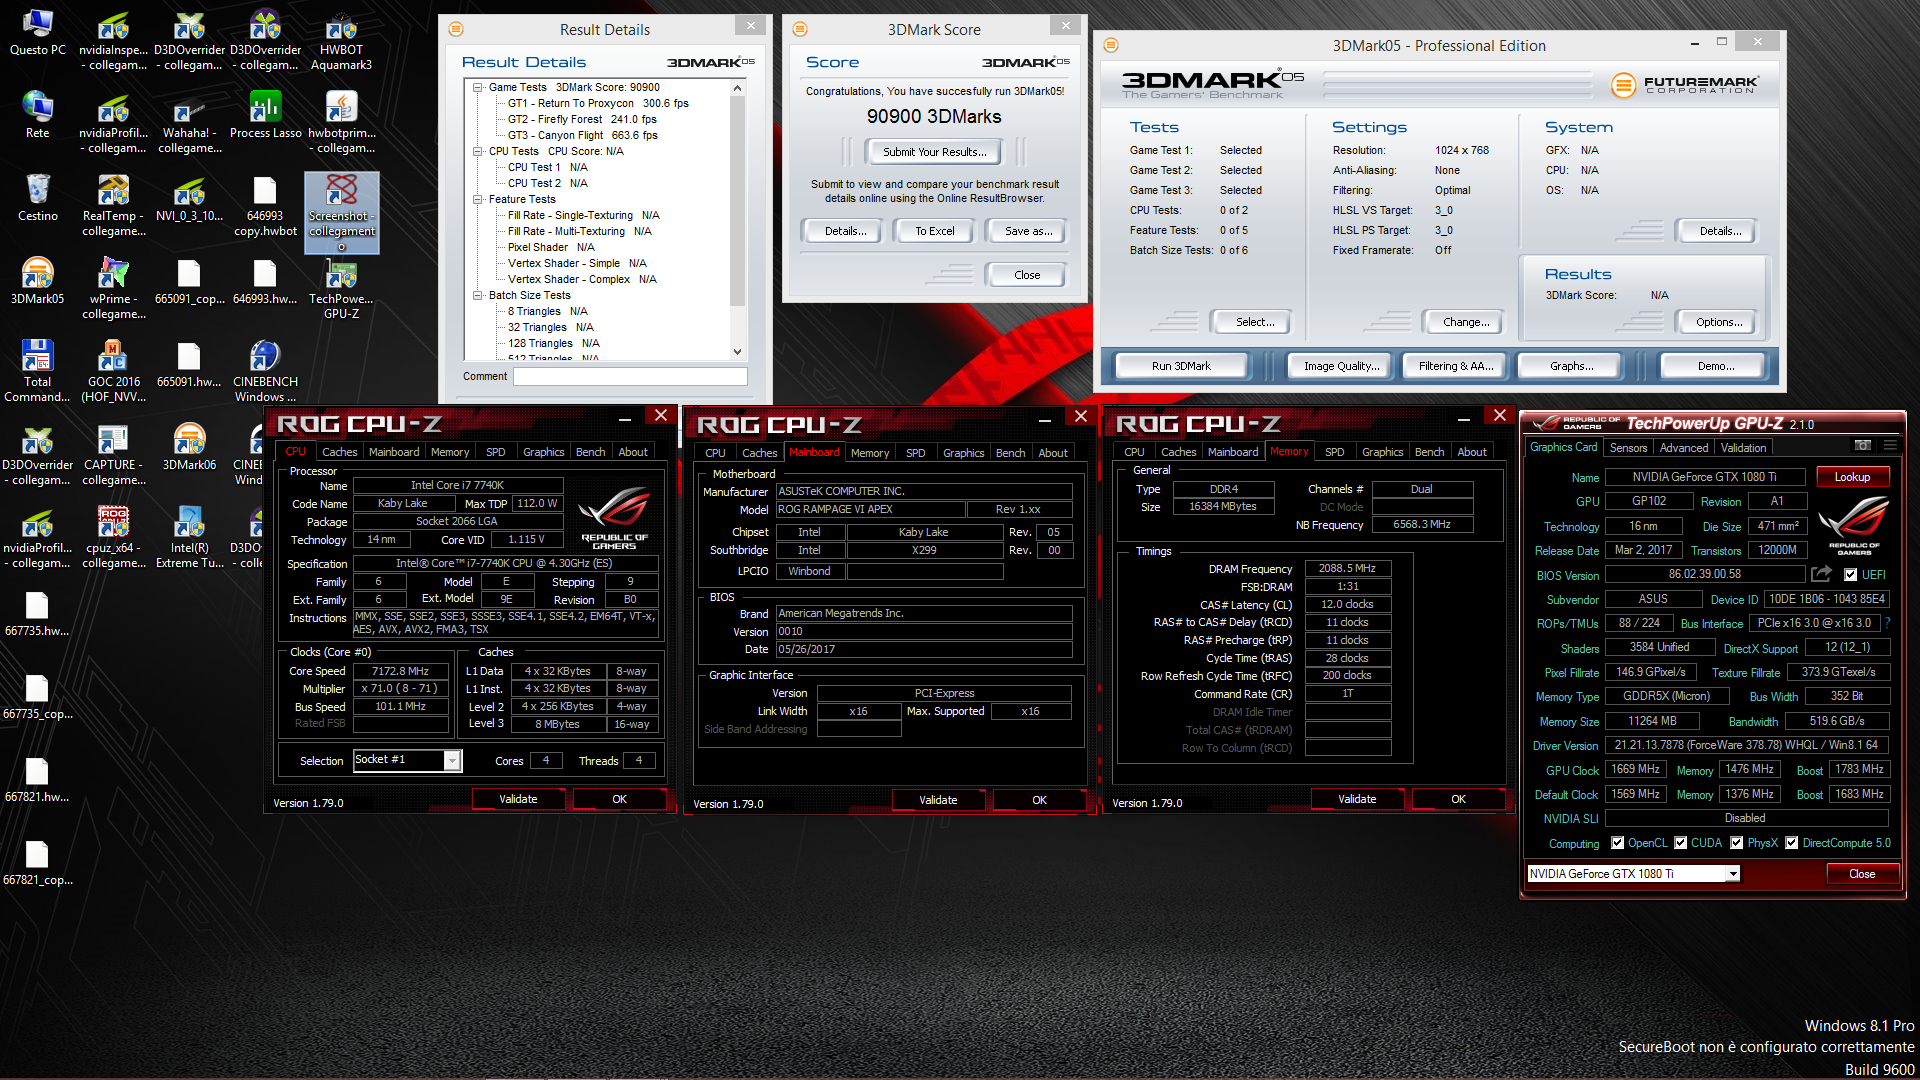The height and width of the screenshot is (1080, 1920).
Task: Select the 667735.hwbot file icon
Action: point(37,614)
